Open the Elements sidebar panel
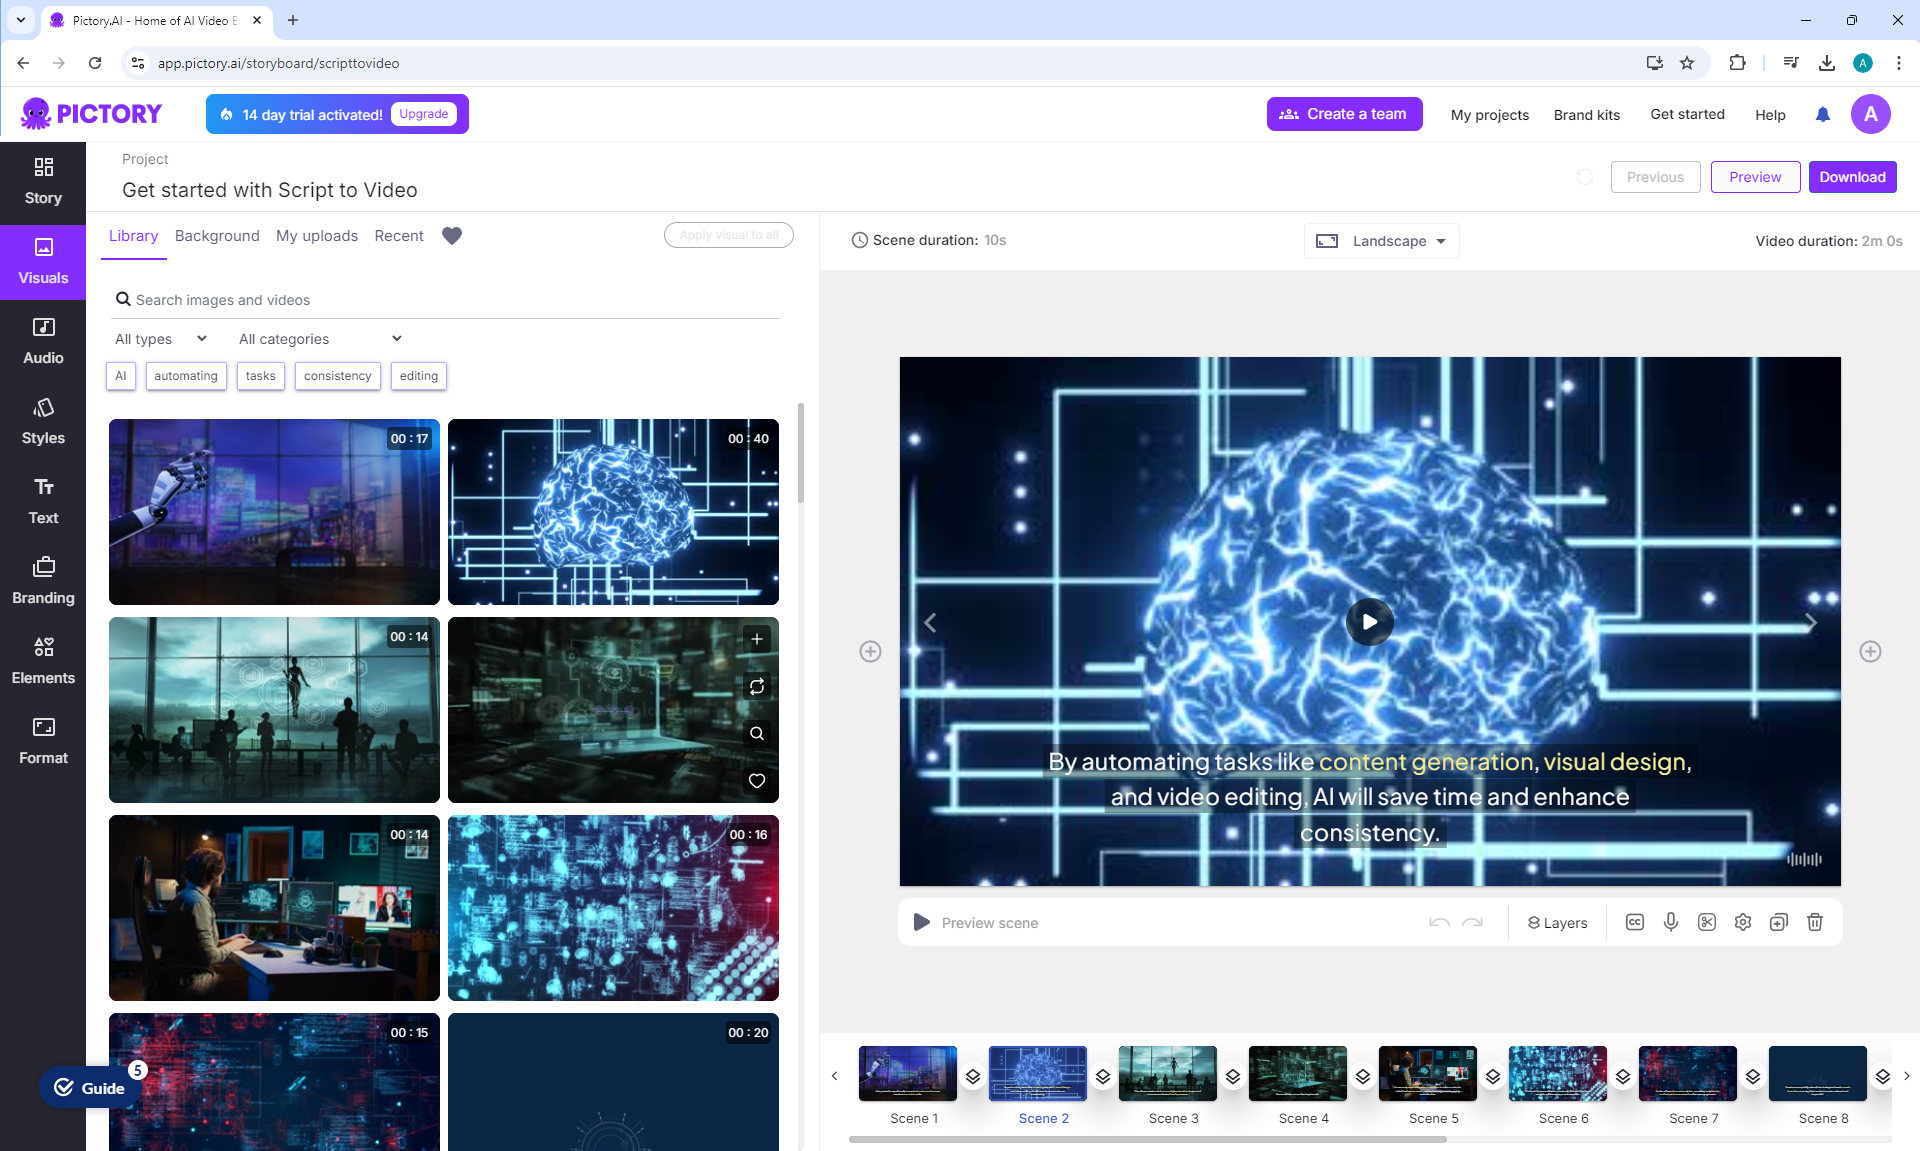Viewport: 1920px width, 1151px height. point(43,660)
